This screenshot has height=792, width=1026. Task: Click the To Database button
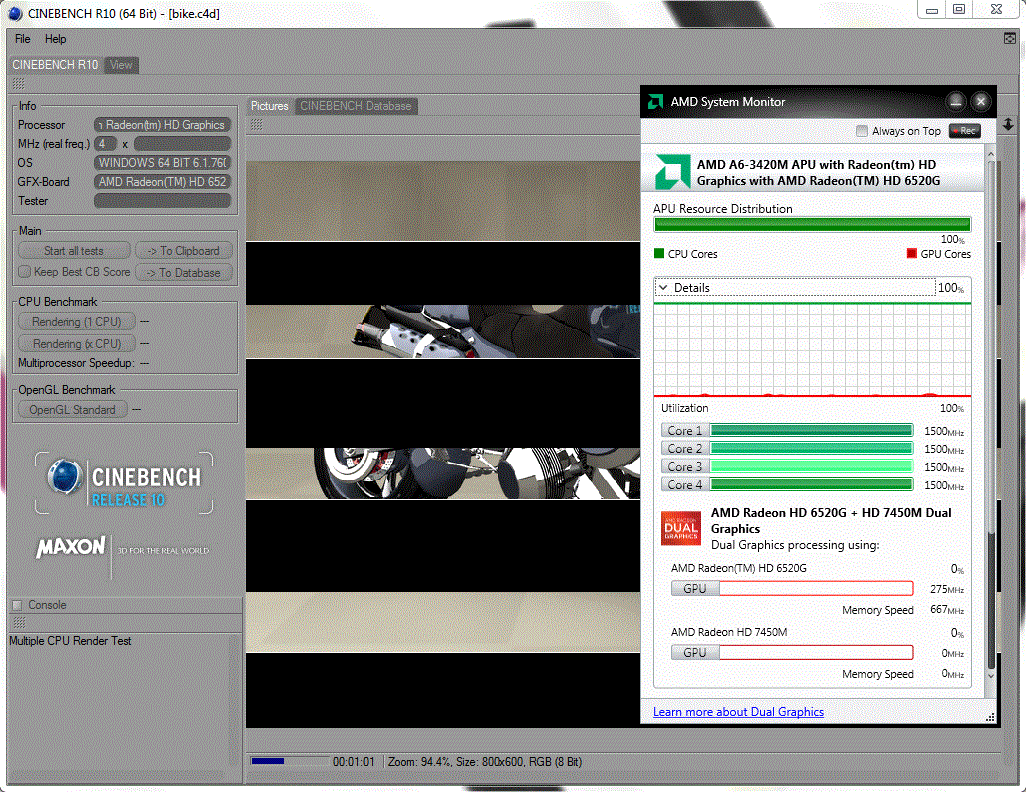[184, 273]
